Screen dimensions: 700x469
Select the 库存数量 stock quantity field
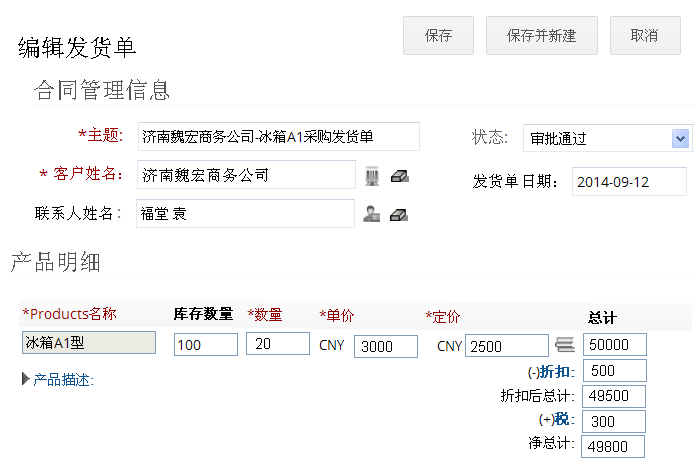[205, 344]
